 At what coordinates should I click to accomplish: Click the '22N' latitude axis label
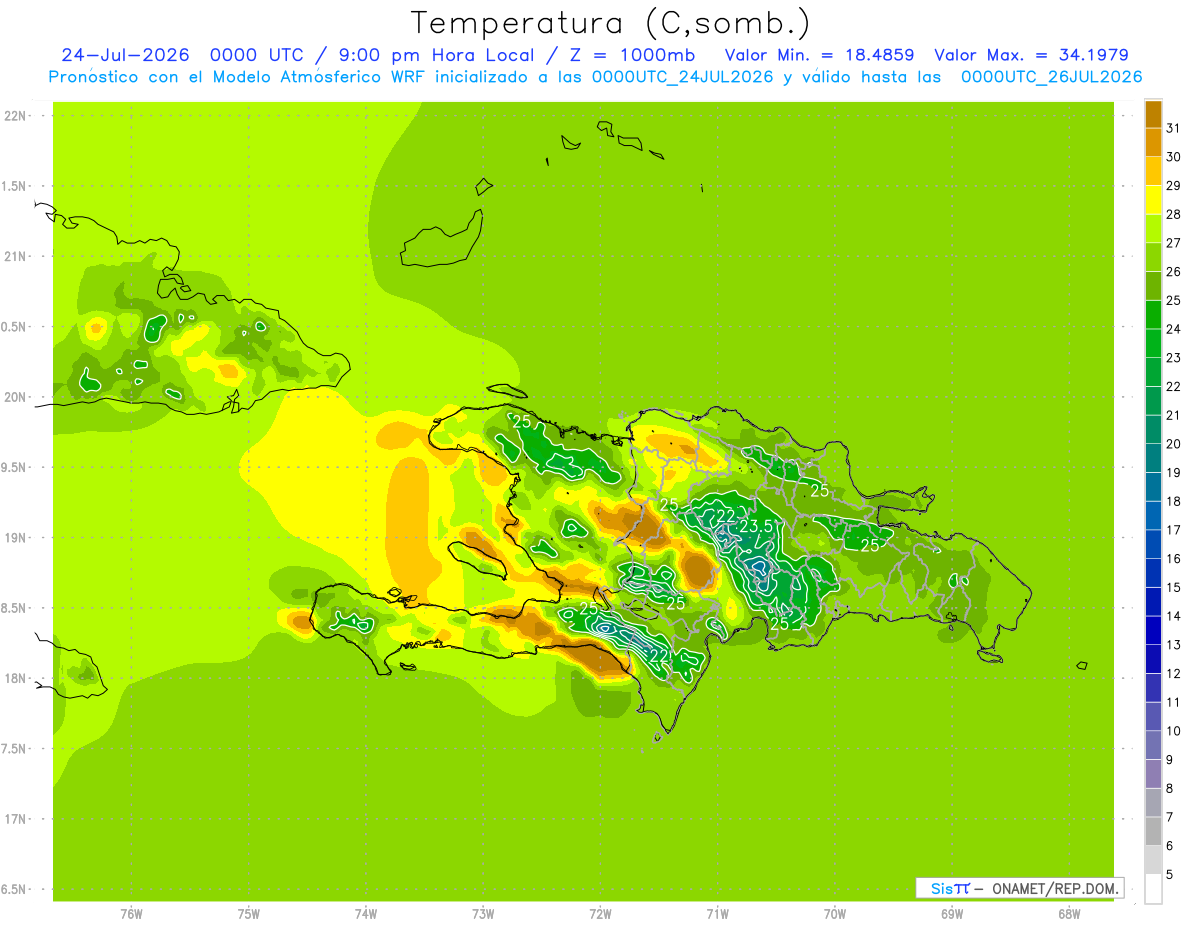pos(16,116)
